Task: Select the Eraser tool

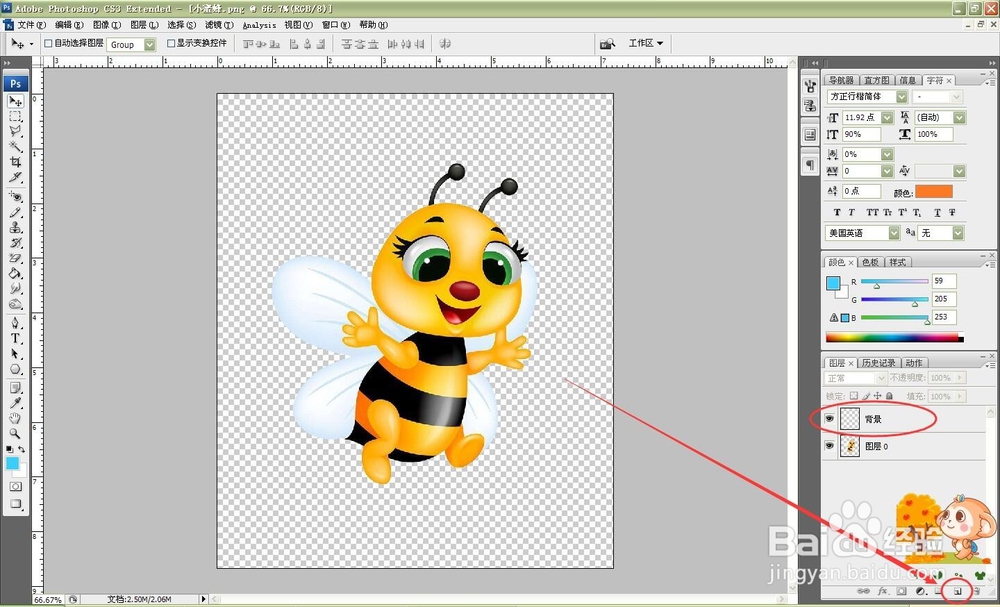Action: click(15, 258)
